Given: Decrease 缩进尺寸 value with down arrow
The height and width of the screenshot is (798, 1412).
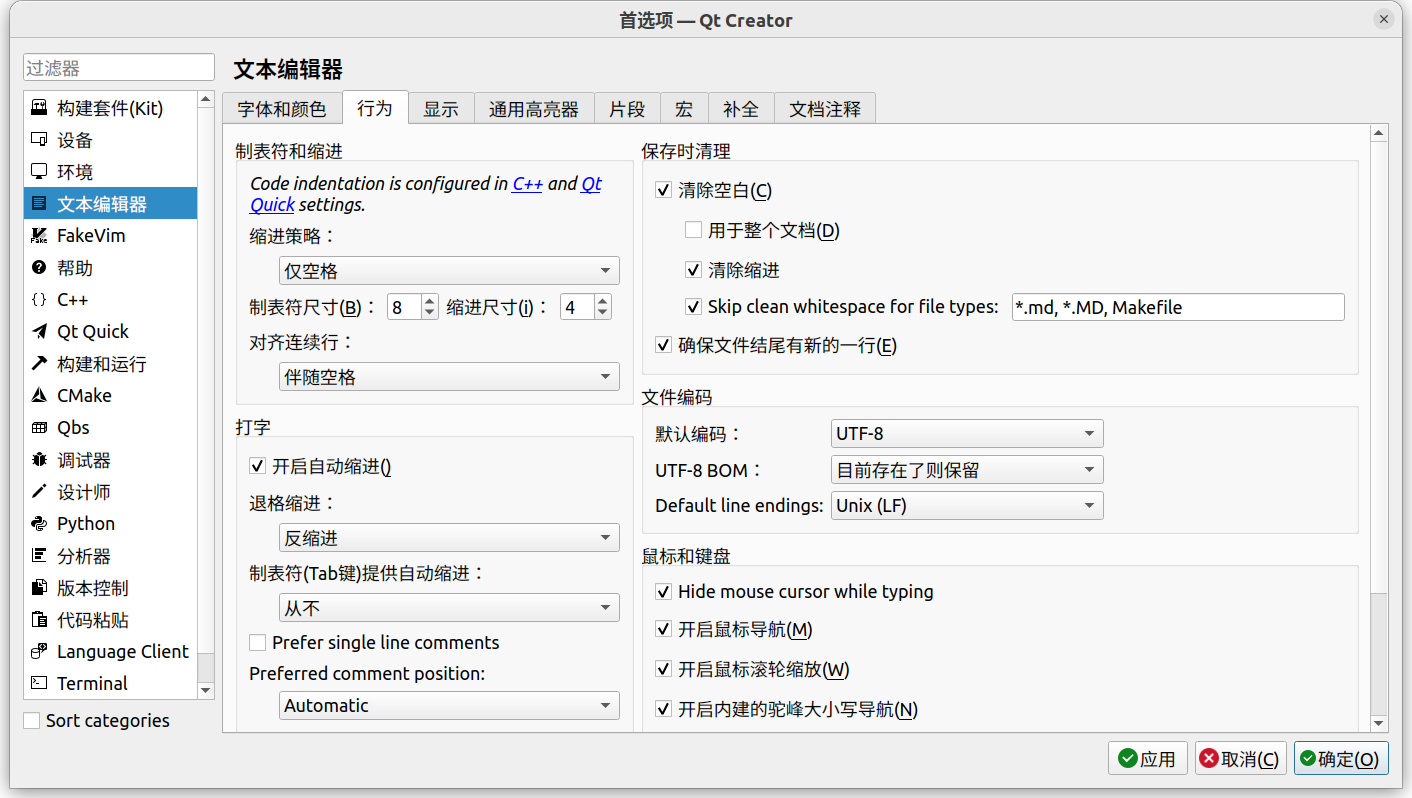Looking at the screenshot, I should pyautogui.click(x=603, y=313).
